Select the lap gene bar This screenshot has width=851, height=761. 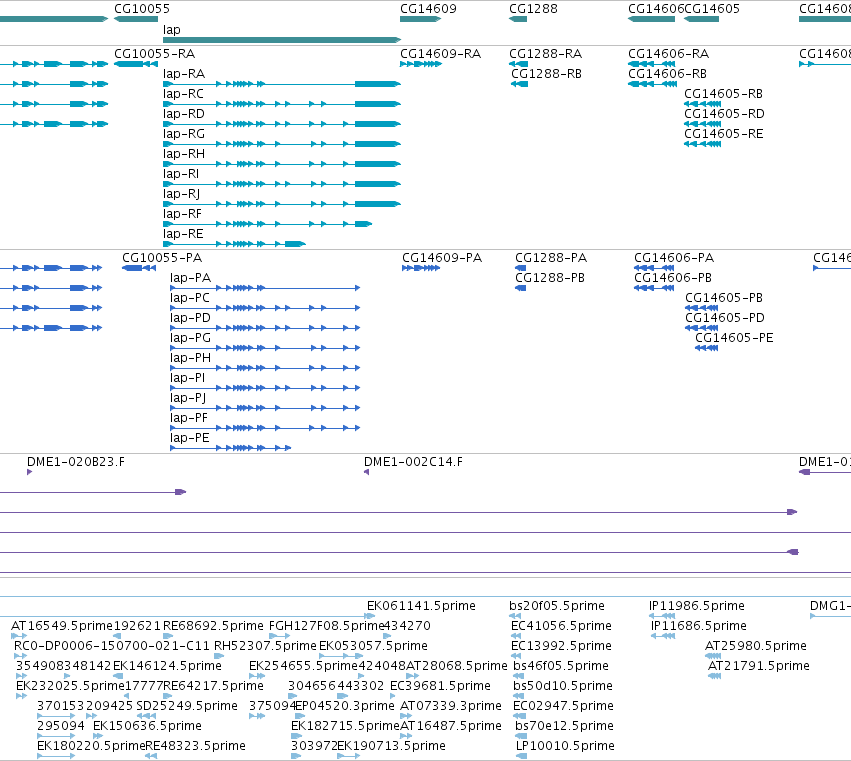282,40
